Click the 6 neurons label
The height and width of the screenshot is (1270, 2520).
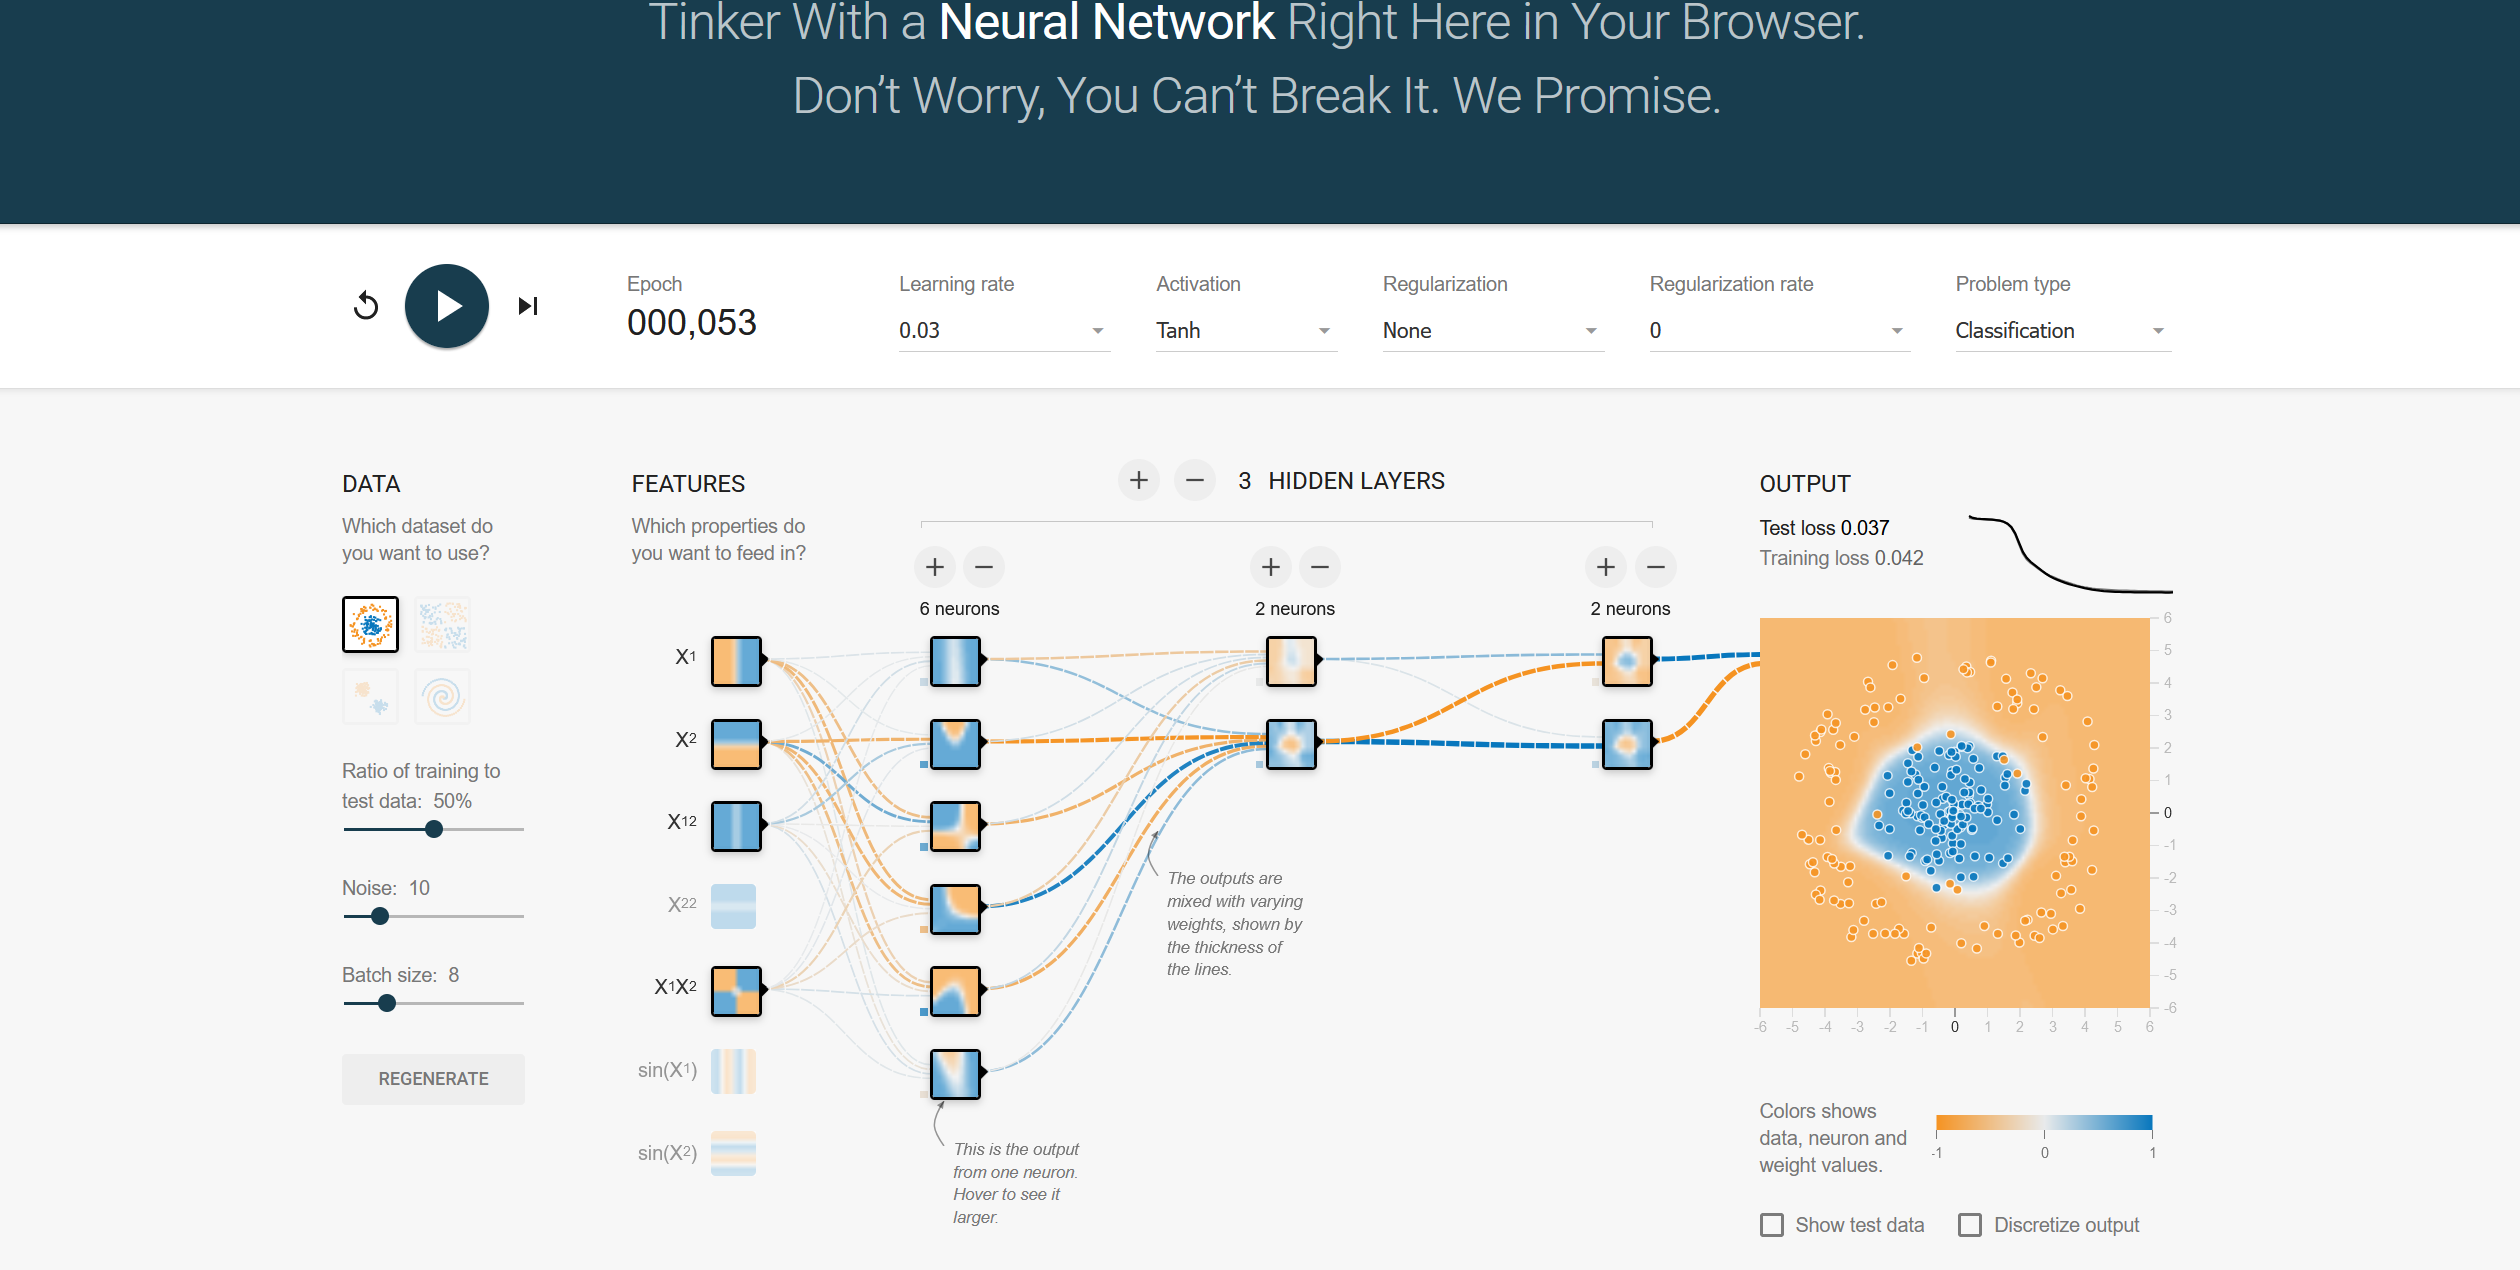(x=959, y=609)
